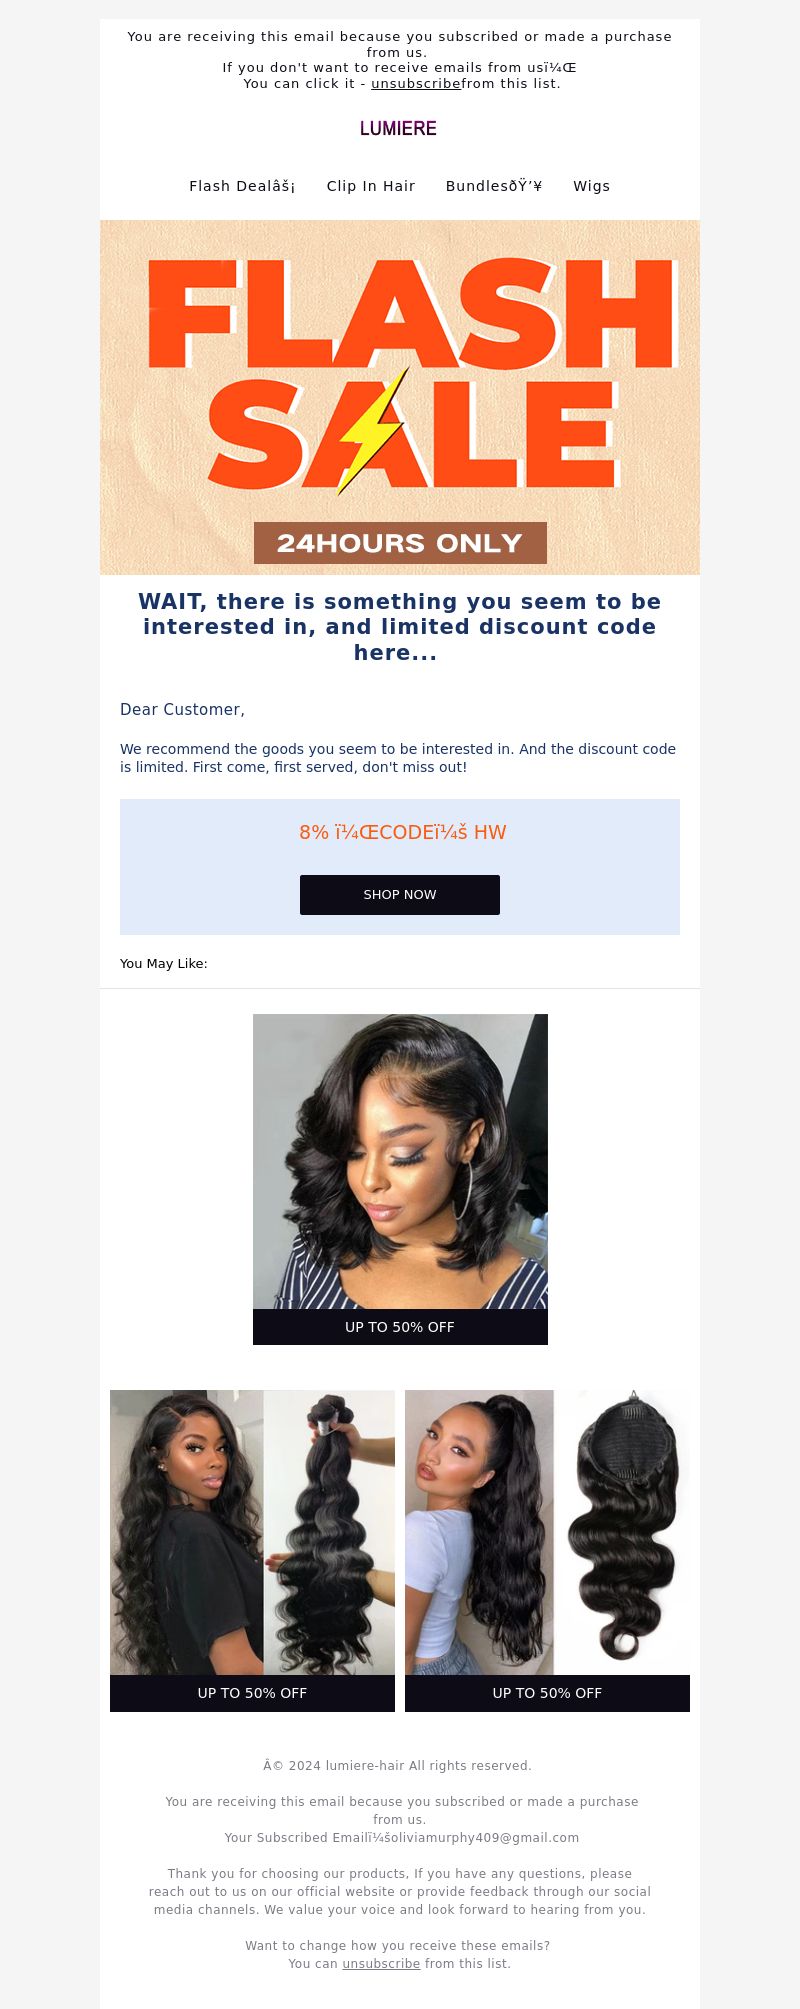
Task: Click the lightning bolt in the Flash Sale banner
Action: [x=373, y=431]
